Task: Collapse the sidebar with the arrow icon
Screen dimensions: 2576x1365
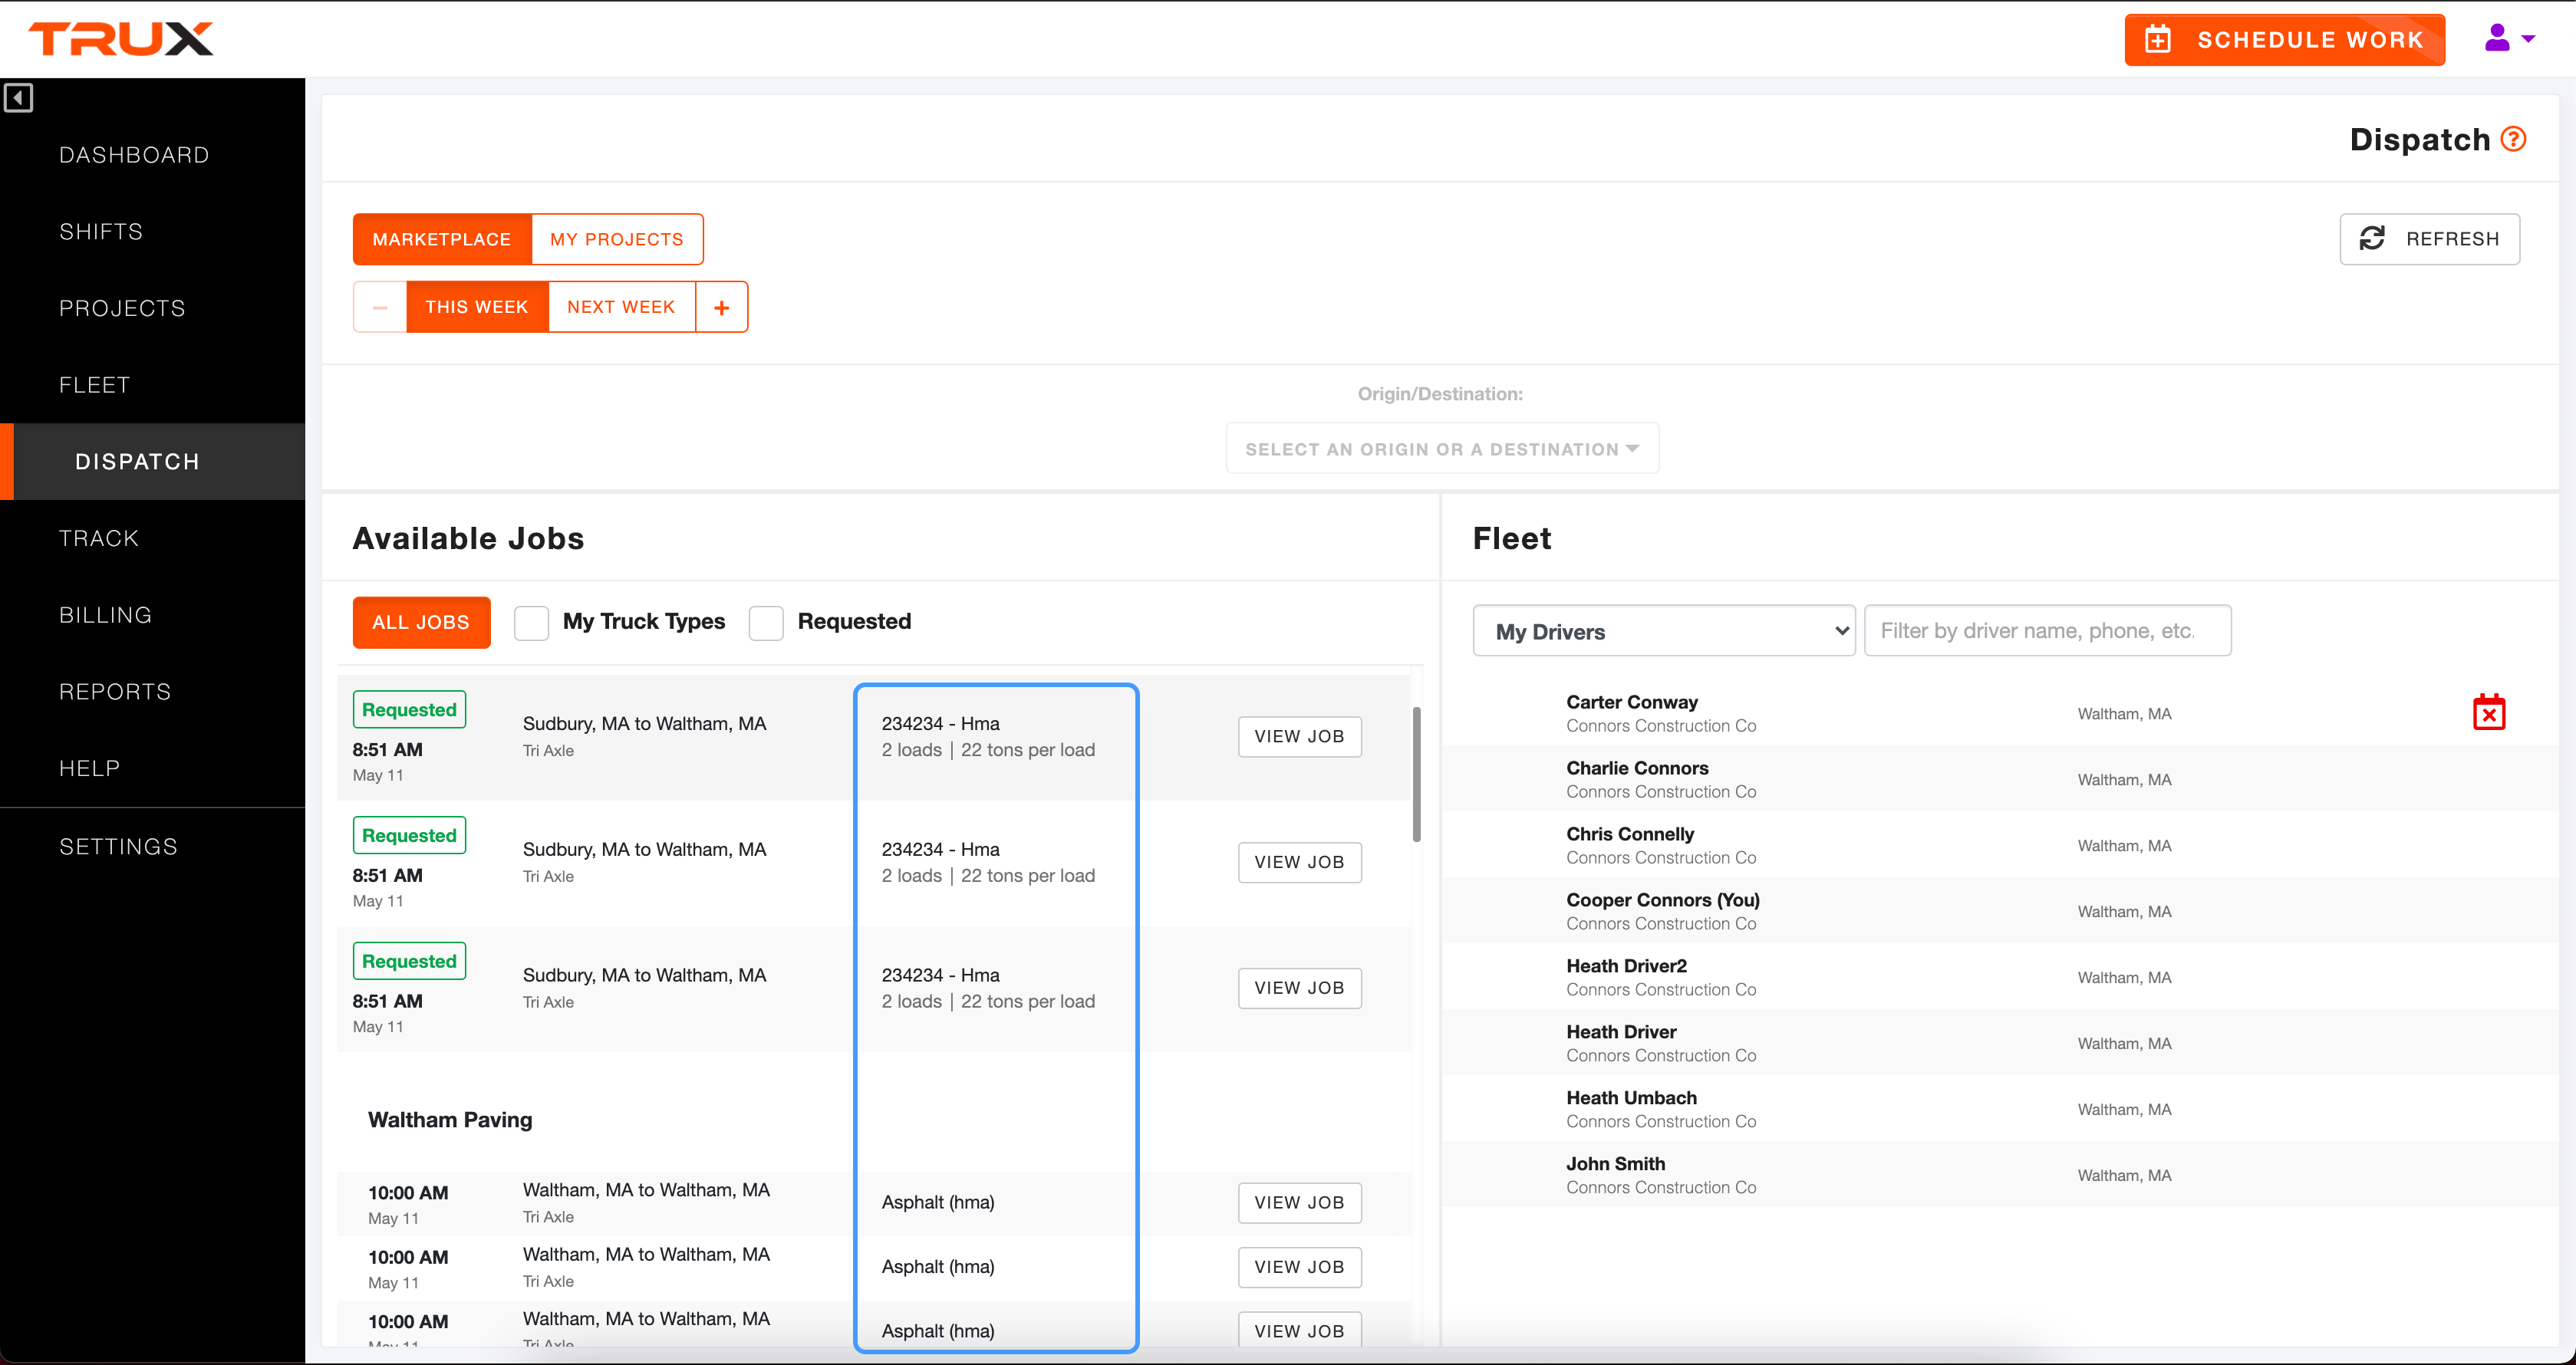Action: 18,98
